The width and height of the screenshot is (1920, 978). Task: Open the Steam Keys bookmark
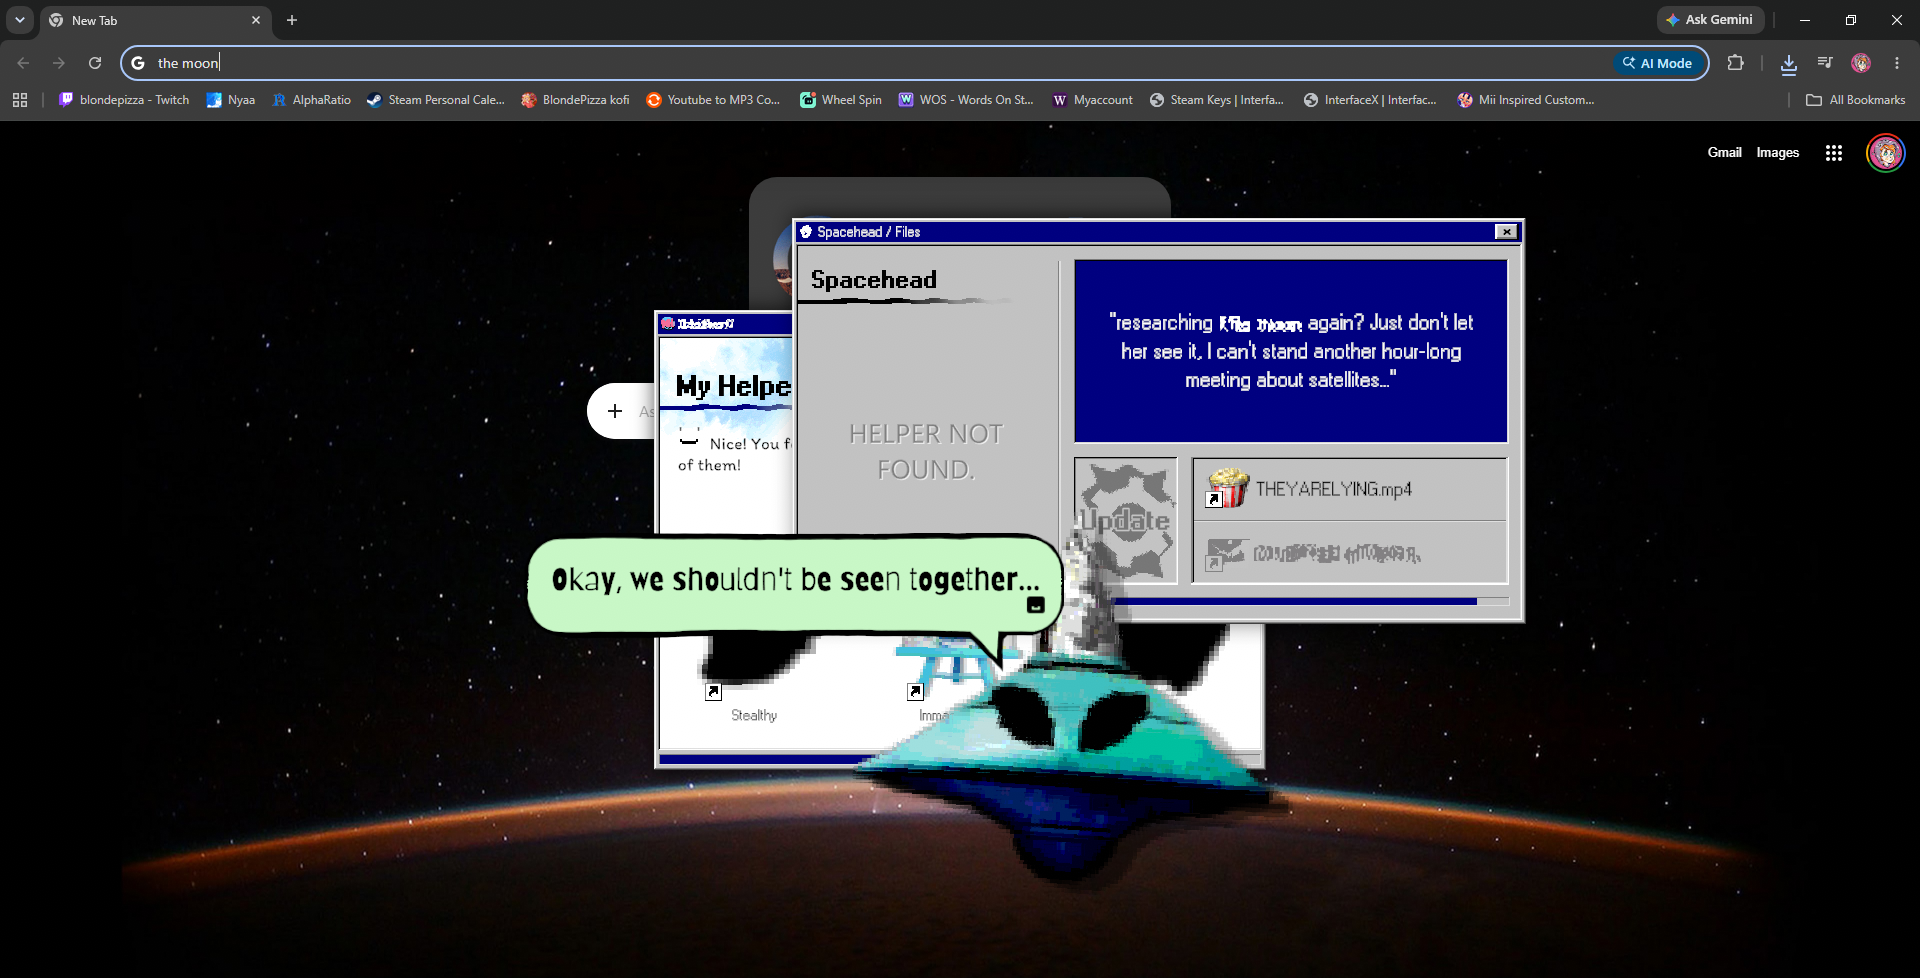1217,100
